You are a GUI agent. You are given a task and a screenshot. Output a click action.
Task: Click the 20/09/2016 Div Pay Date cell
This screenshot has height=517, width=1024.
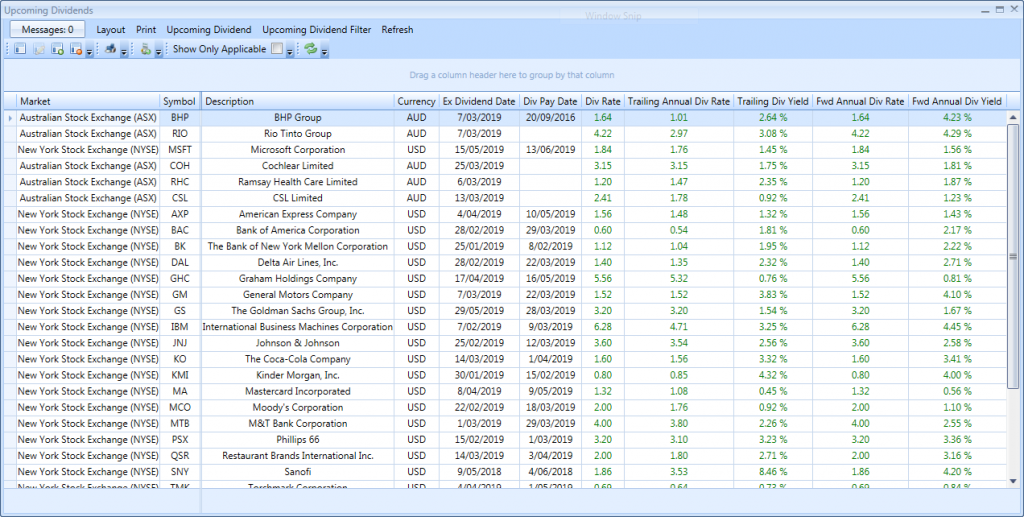[x=550, y=118]
